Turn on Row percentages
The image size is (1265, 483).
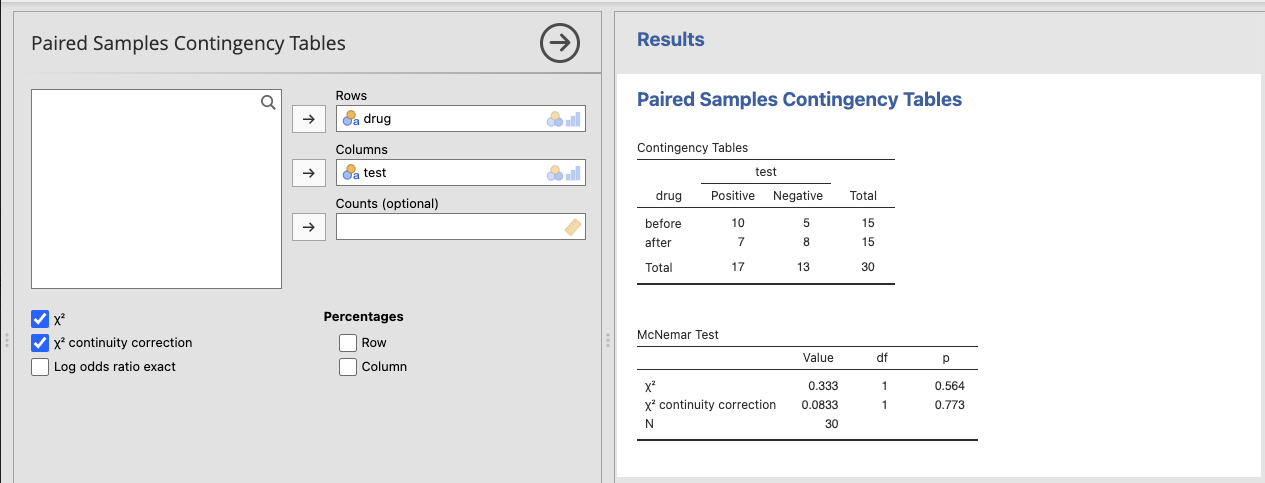click(x=348, y=343)
